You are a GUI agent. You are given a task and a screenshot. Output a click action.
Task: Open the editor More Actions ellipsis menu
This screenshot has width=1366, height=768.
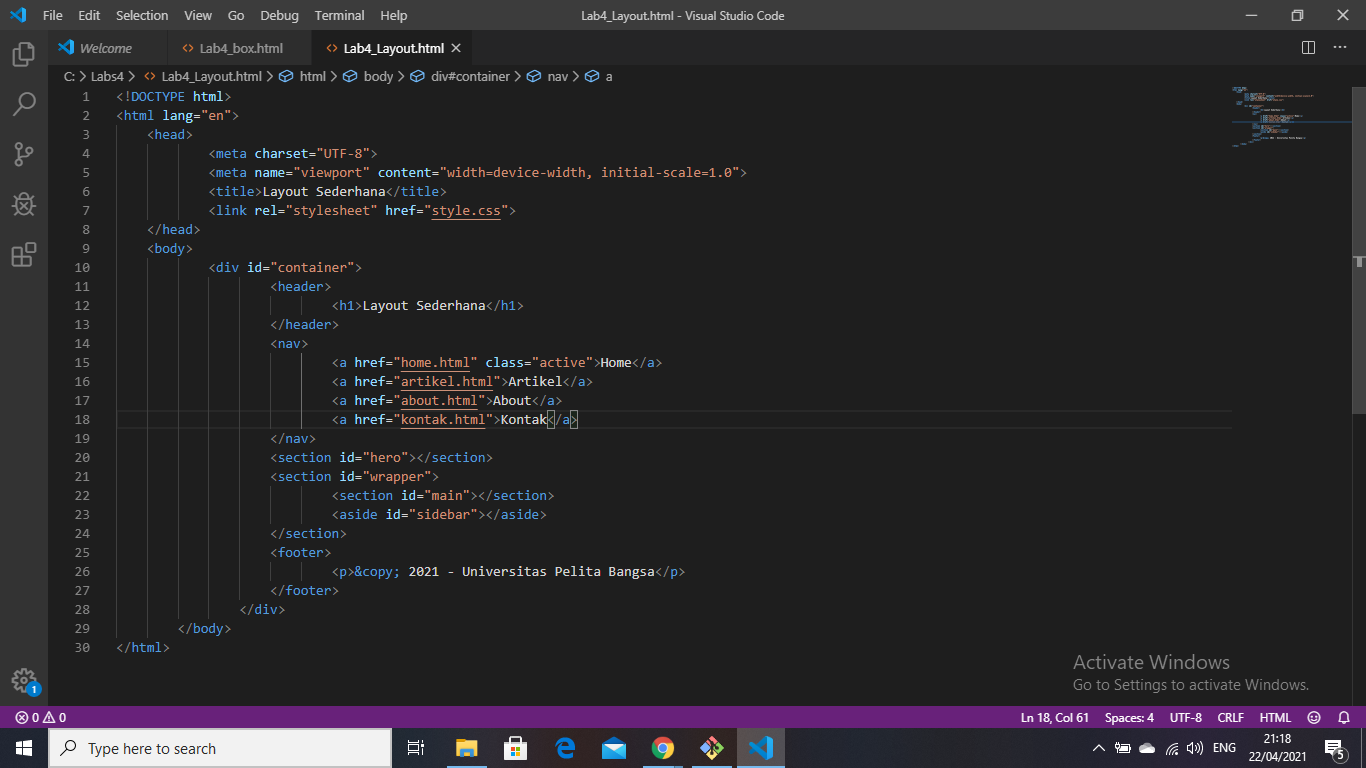(x=1339, y=47)
